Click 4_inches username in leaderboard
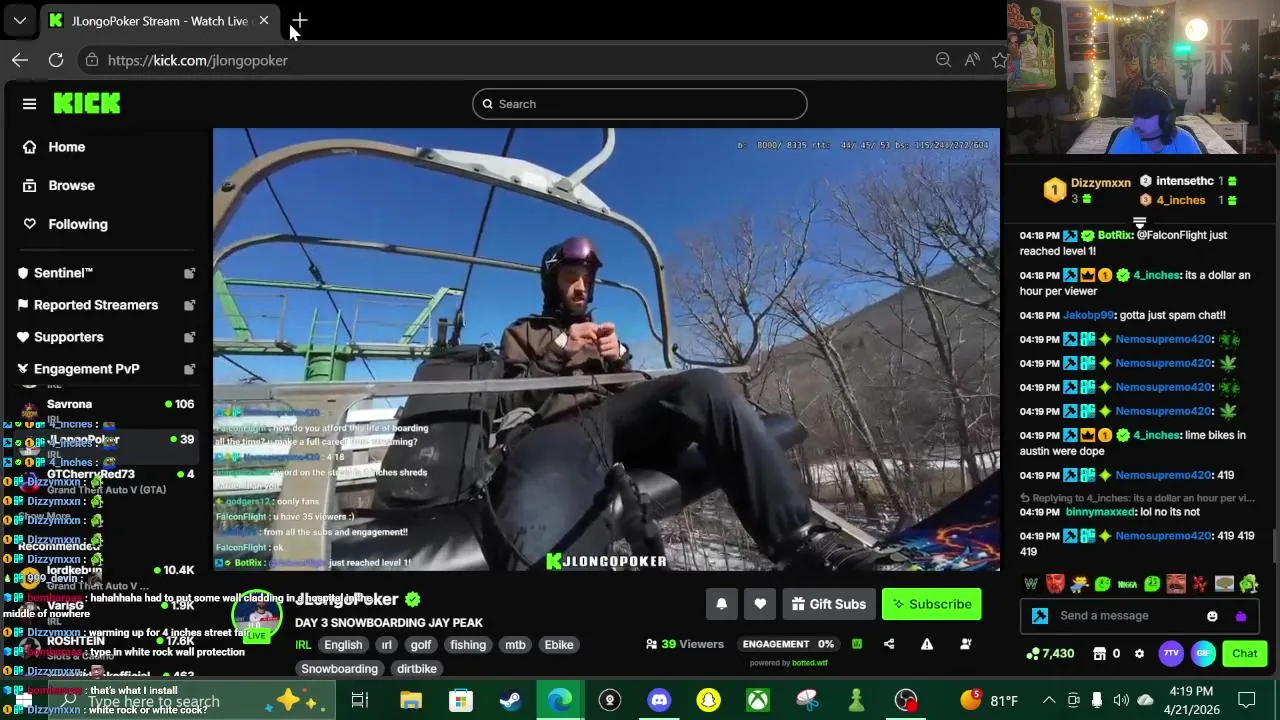This screenshot has height=720, width=1280. click(1181, 200)
